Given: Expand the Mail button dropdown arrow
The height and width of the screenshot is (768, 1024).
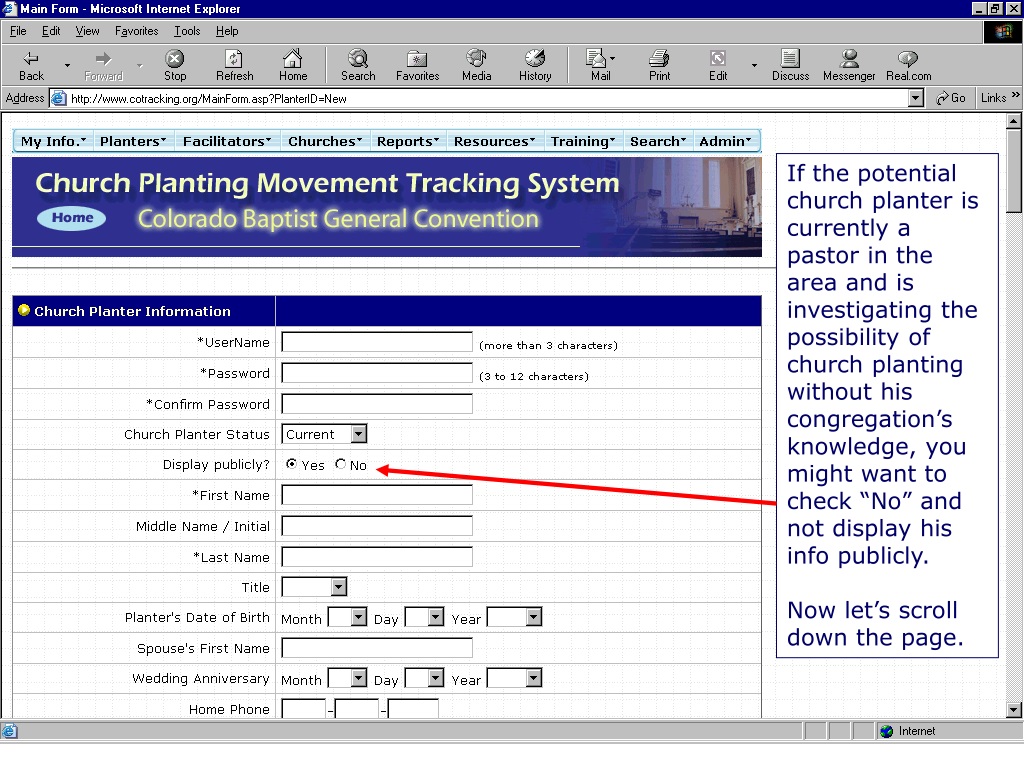Looking at the screenshot, I should [x=613, y=58].
